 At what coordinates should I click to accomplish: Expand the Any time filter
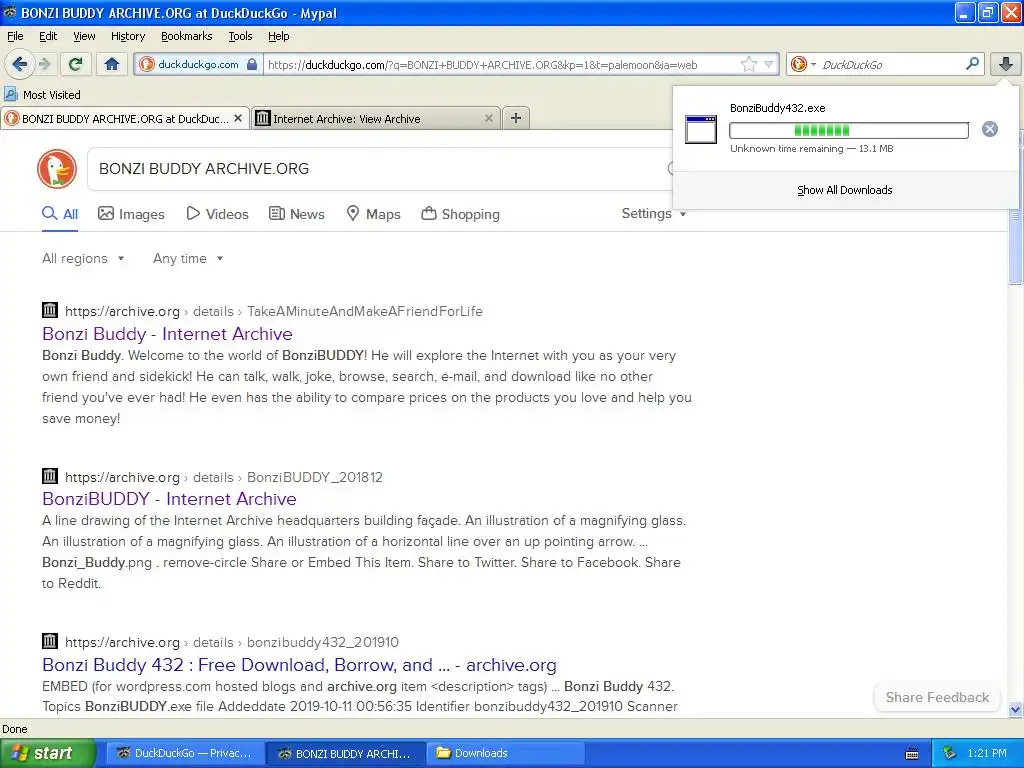[x=188, y=259]
